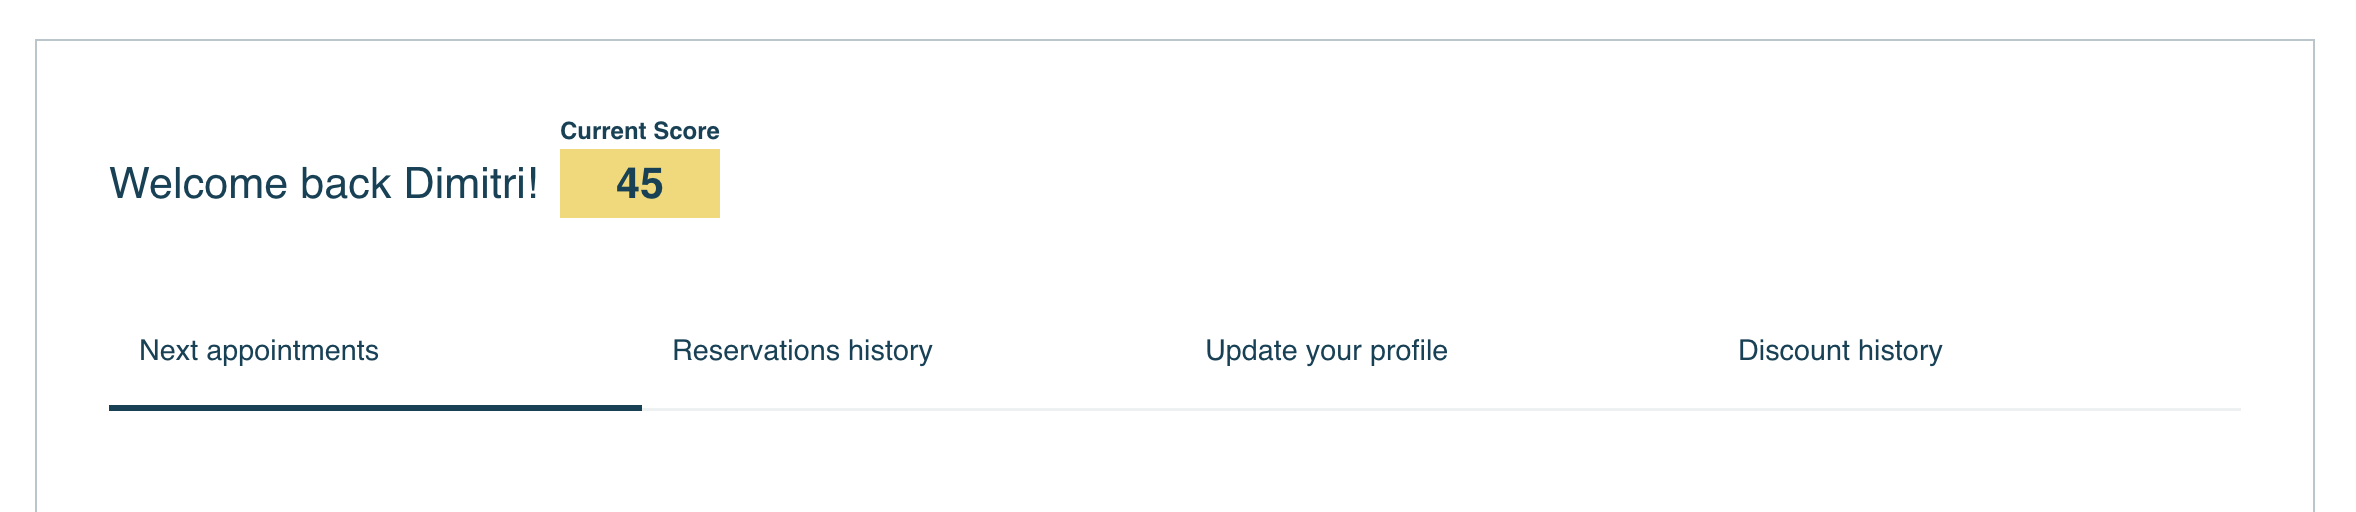Click the text above the yellow score box

coord(640,131)
